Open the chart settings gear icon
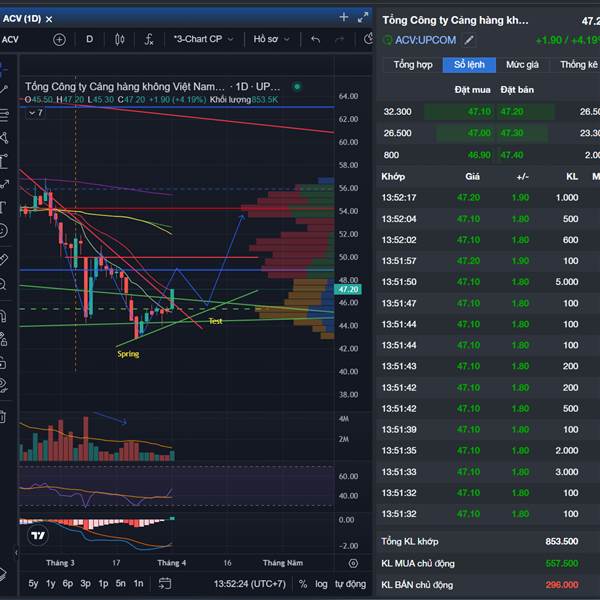The width and height of the screenshot is (600, 600). [x=353, y=563]
